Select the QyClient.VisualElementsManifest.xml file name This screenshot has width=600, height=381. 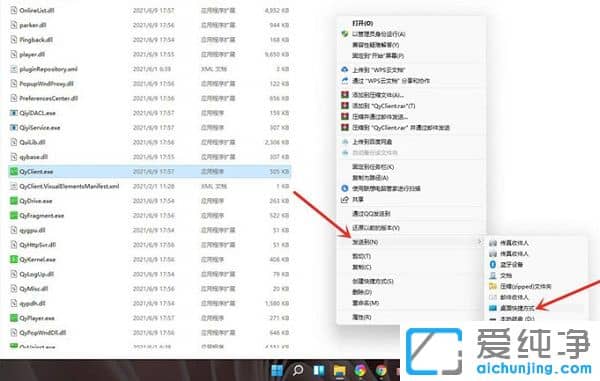(69, 187)
